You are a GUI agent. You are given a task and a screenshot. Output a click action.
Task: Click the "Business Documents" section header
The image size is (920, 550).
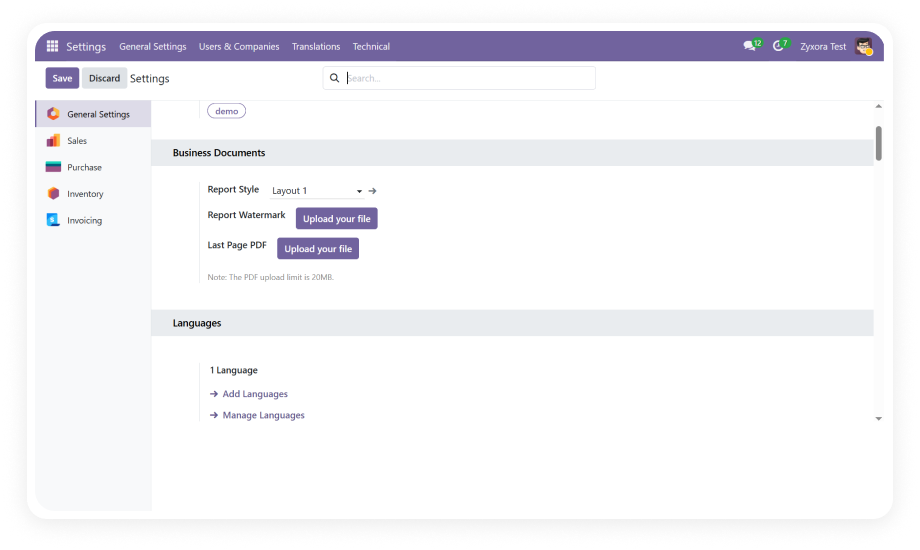click(x=219, y=153)
